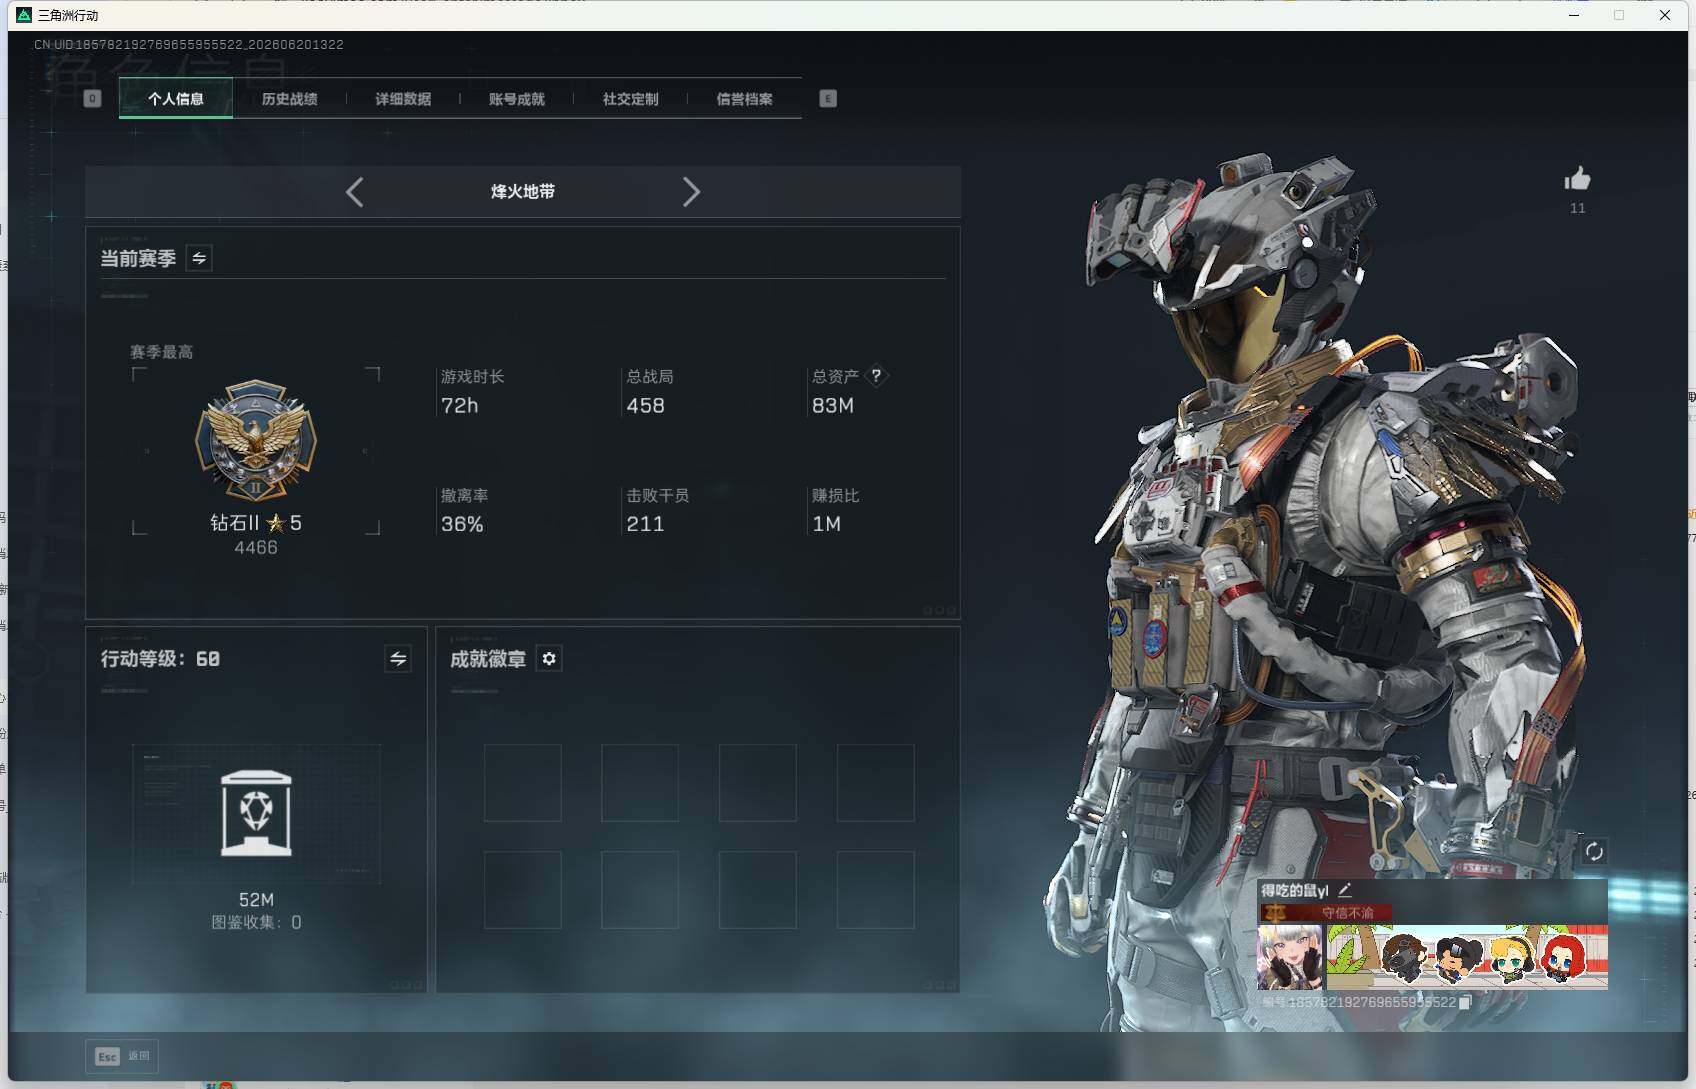Click the rank score 4466
Image resolution: width=1696 pixels, height=1089 pixels.
(256, 548)
